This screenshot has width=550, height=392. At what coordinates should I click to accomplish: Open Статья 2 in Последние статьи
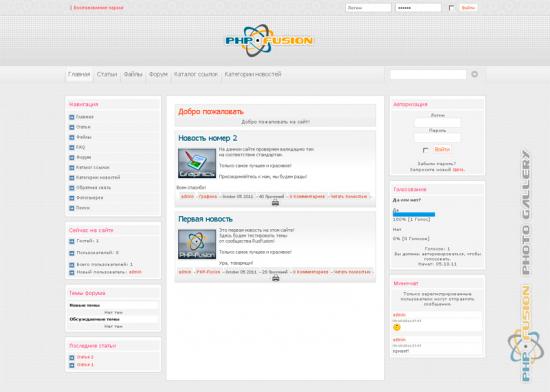coord(85,357)
